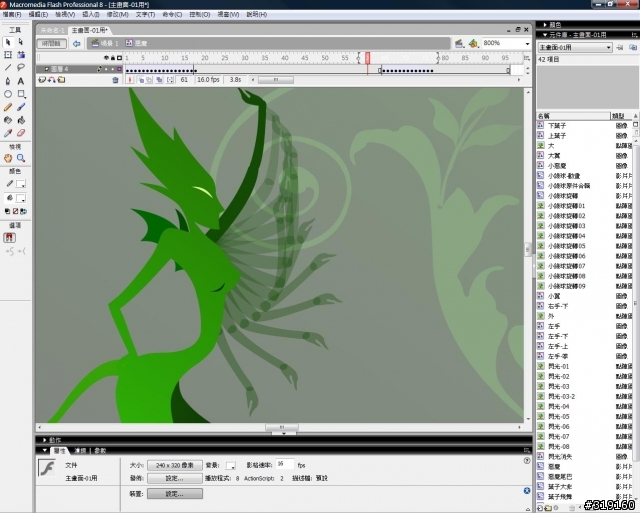Select the Brush tool
The image size is (640, 513).
21,107
